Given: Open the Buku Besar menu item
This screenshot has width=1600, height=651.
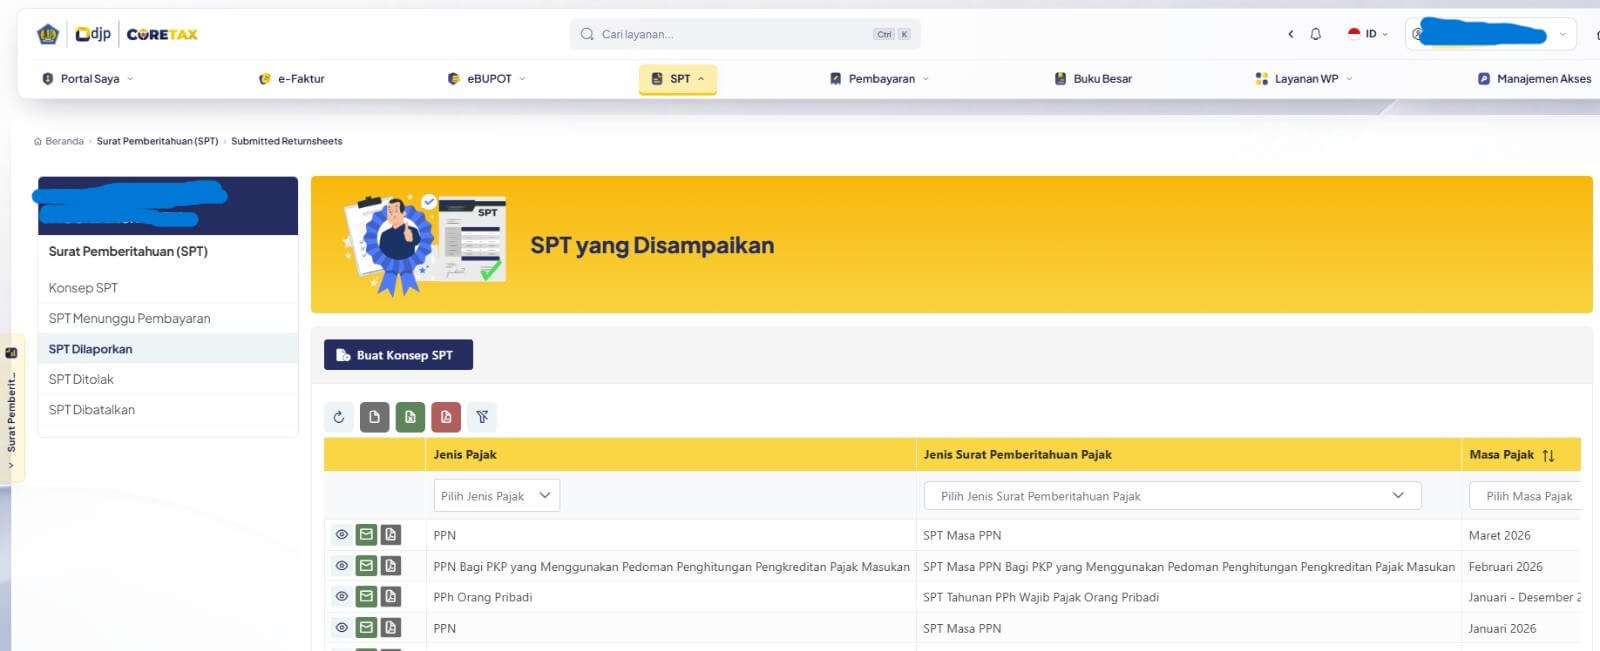Looking at the screenshot, I should [1093, 79].
